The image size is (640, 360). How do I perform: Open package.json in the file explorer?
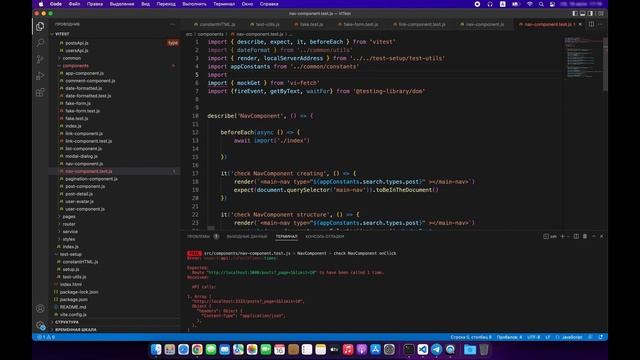[73, 299]
